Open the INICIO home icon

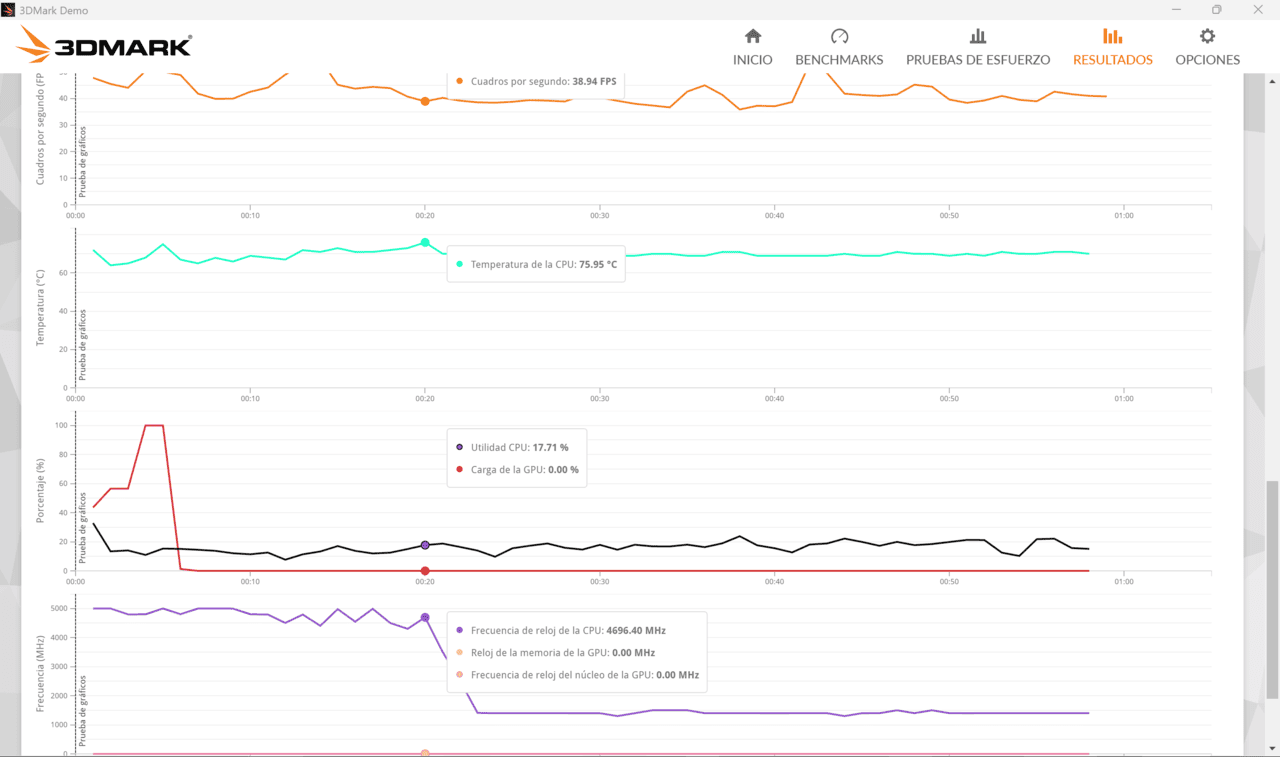click(753, 36)
